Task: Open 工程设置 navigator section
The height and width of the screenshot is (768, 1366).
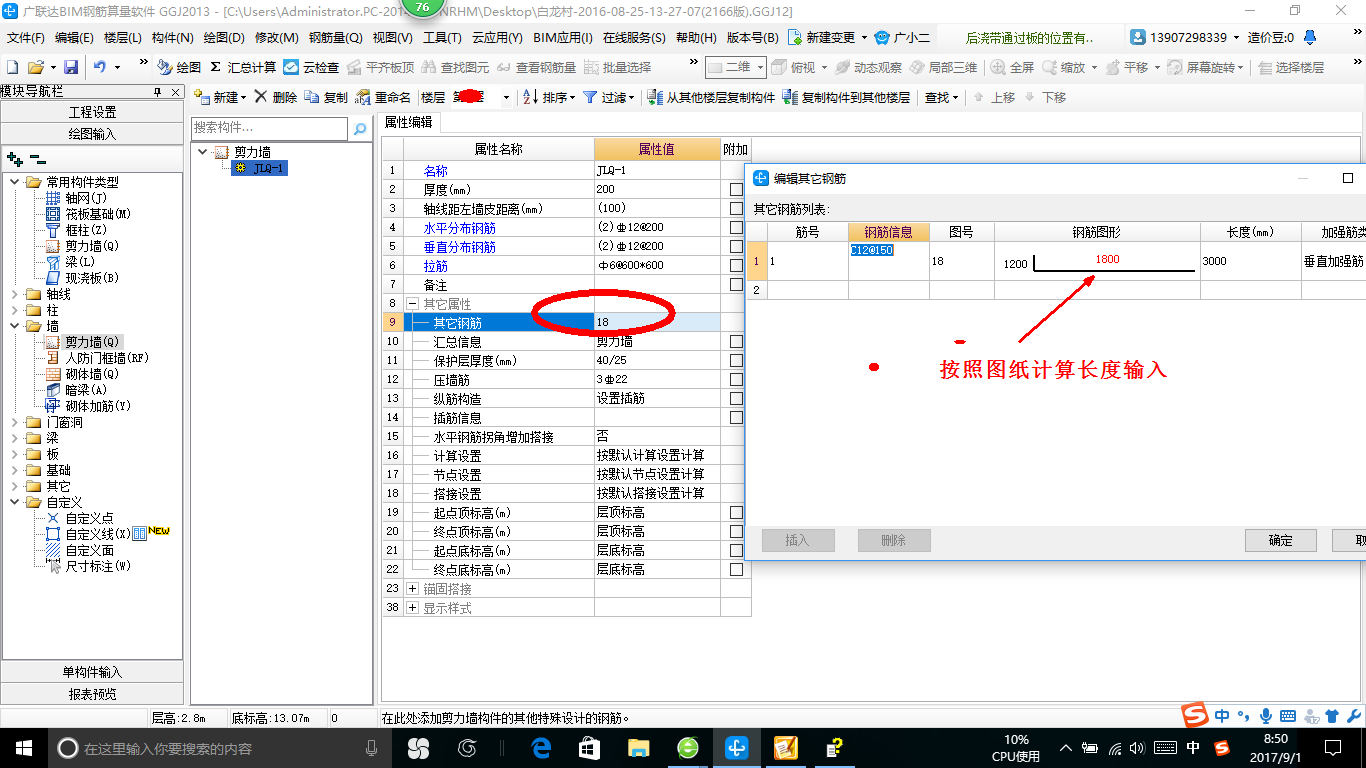Action: tap(92, 112)
